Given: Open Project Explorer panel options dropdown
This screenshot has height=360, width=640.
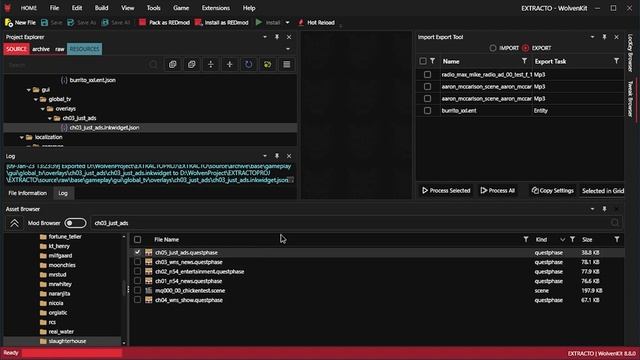Looking at the screenshot, I should pyautogui.click(x=265, y=37).
